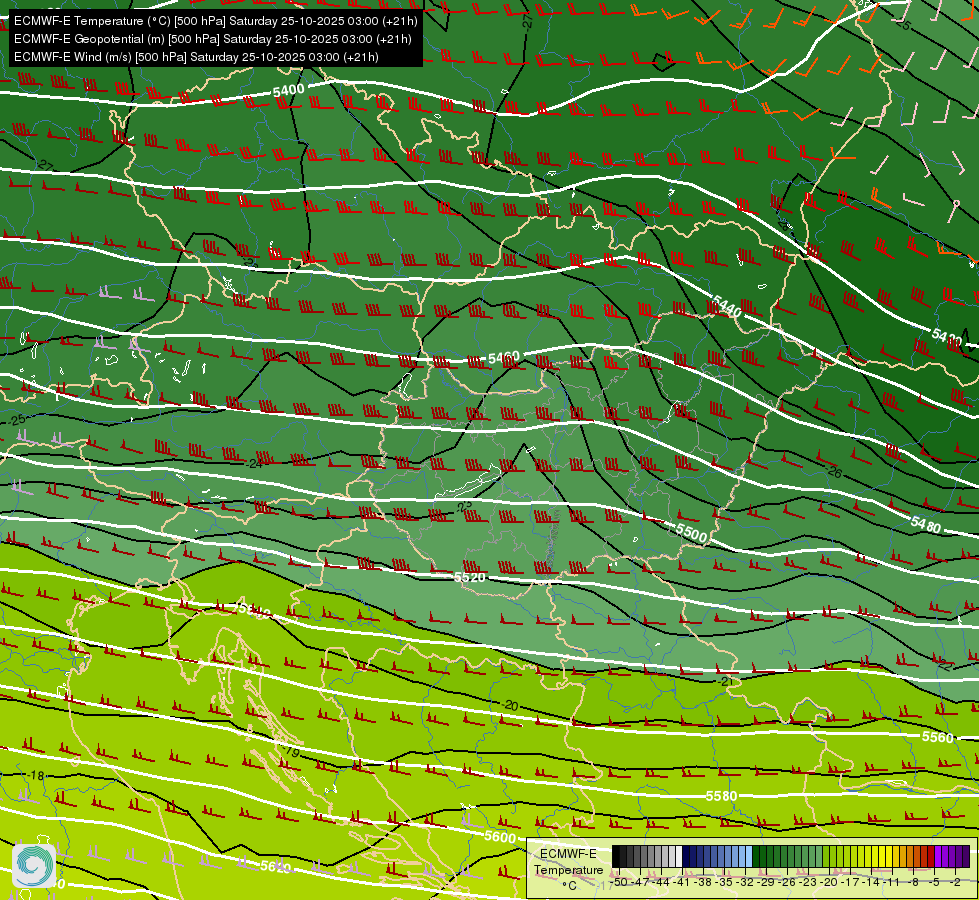Click the -23 tick label in the legend
Screen dimensions: 979x900
808,882
